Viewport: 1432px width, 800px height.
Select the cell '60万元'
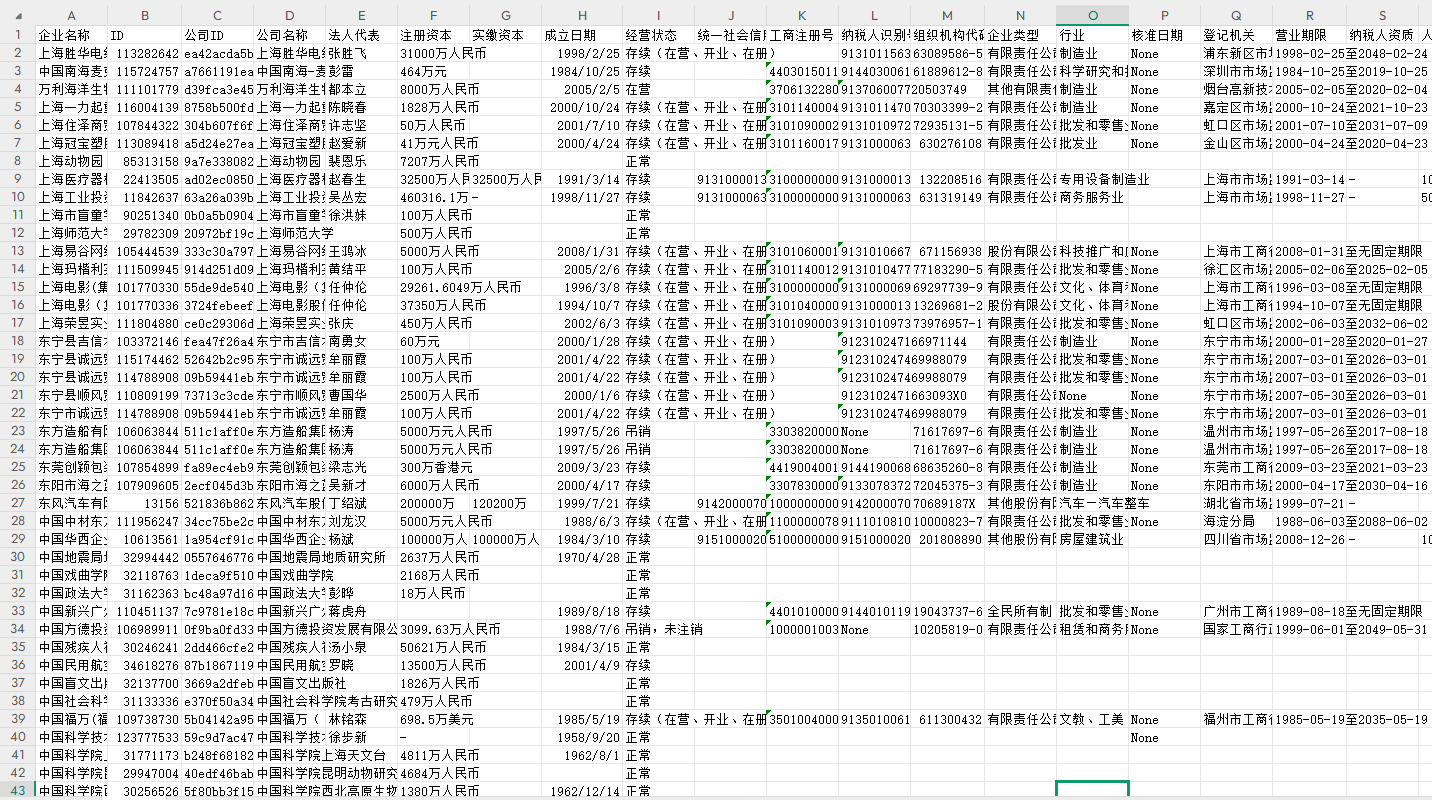[x=433, y=341]
